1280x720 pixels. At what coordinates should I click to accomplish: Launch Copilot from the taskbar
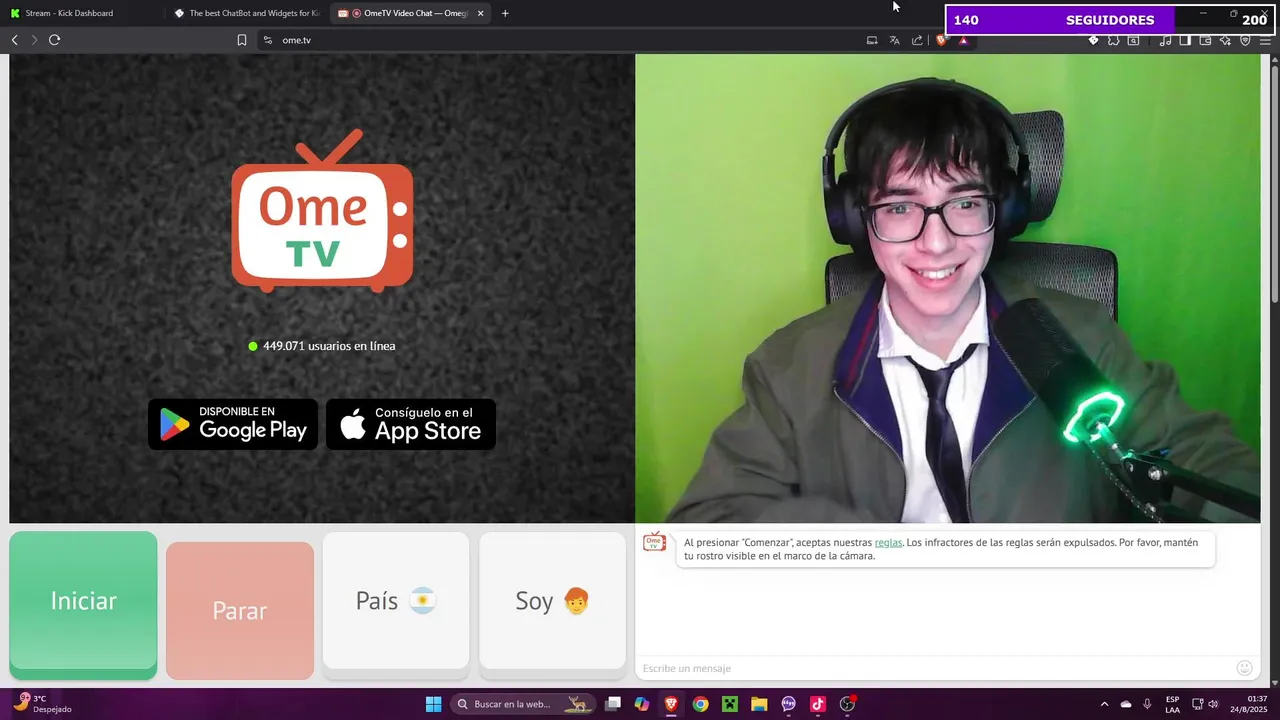point(642,704)
